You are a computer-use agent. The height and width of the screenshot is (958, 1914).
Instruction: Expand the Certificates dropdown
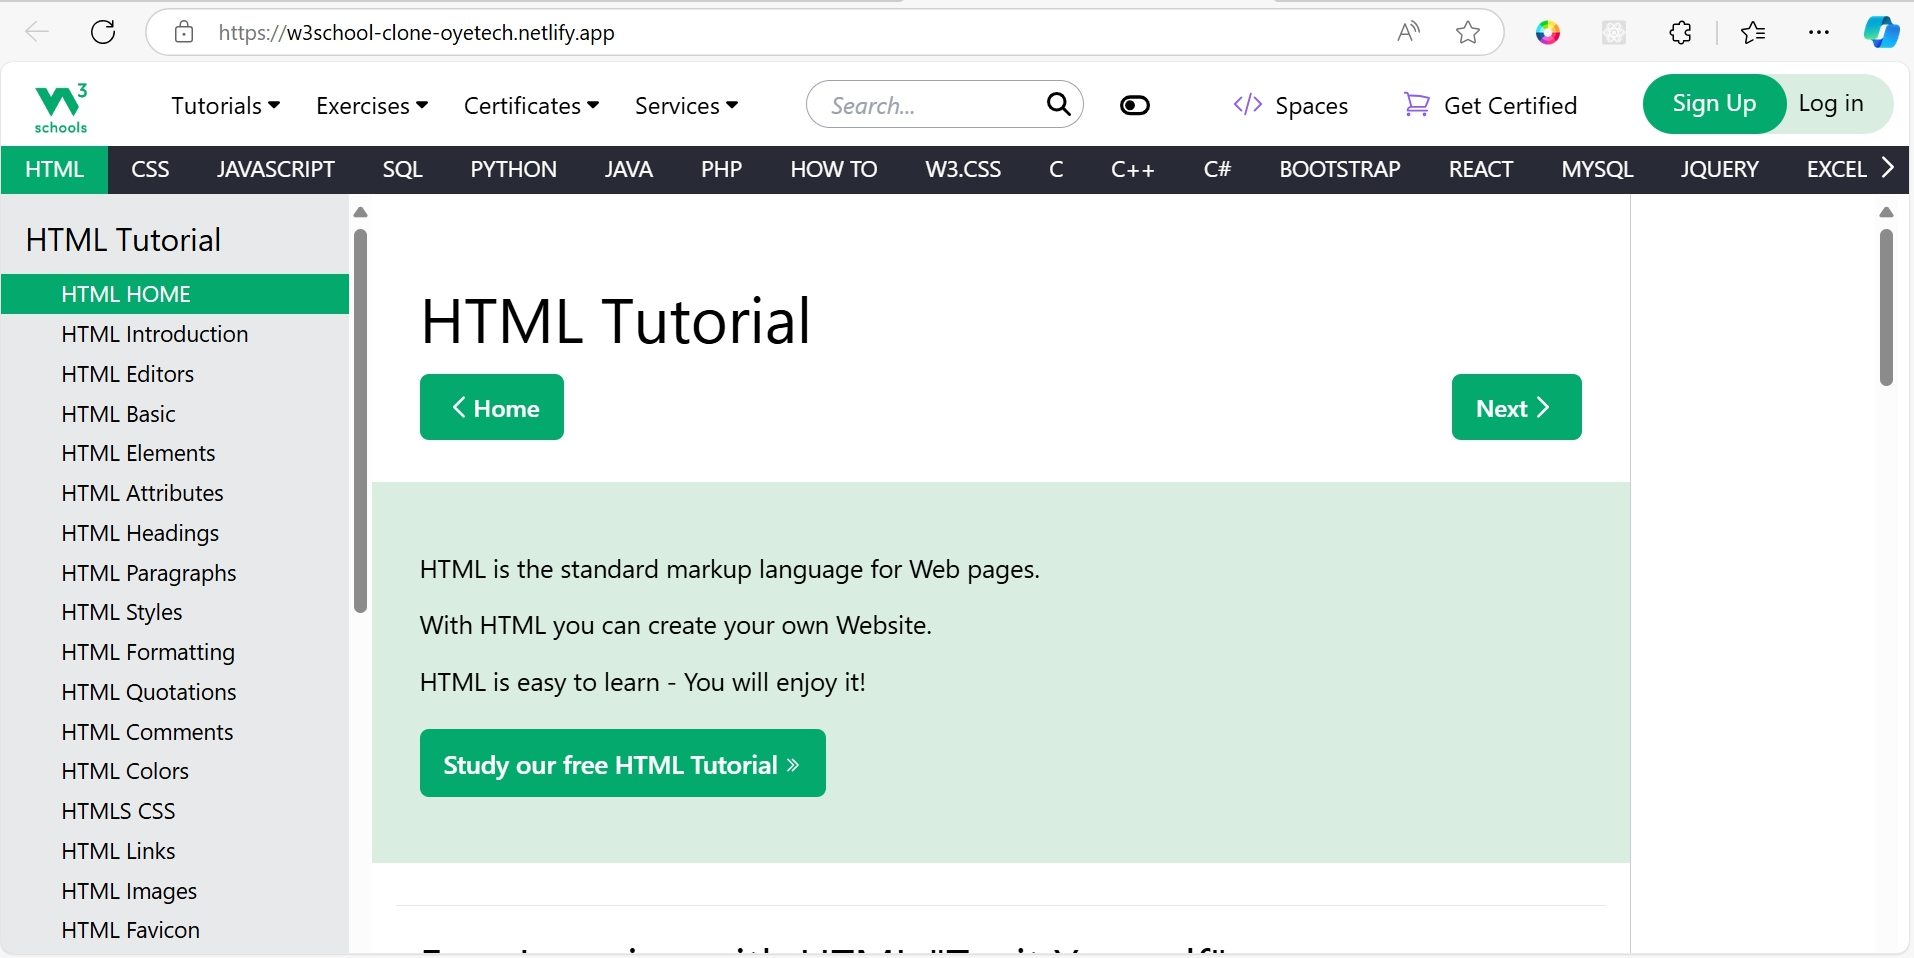[530, 105]
